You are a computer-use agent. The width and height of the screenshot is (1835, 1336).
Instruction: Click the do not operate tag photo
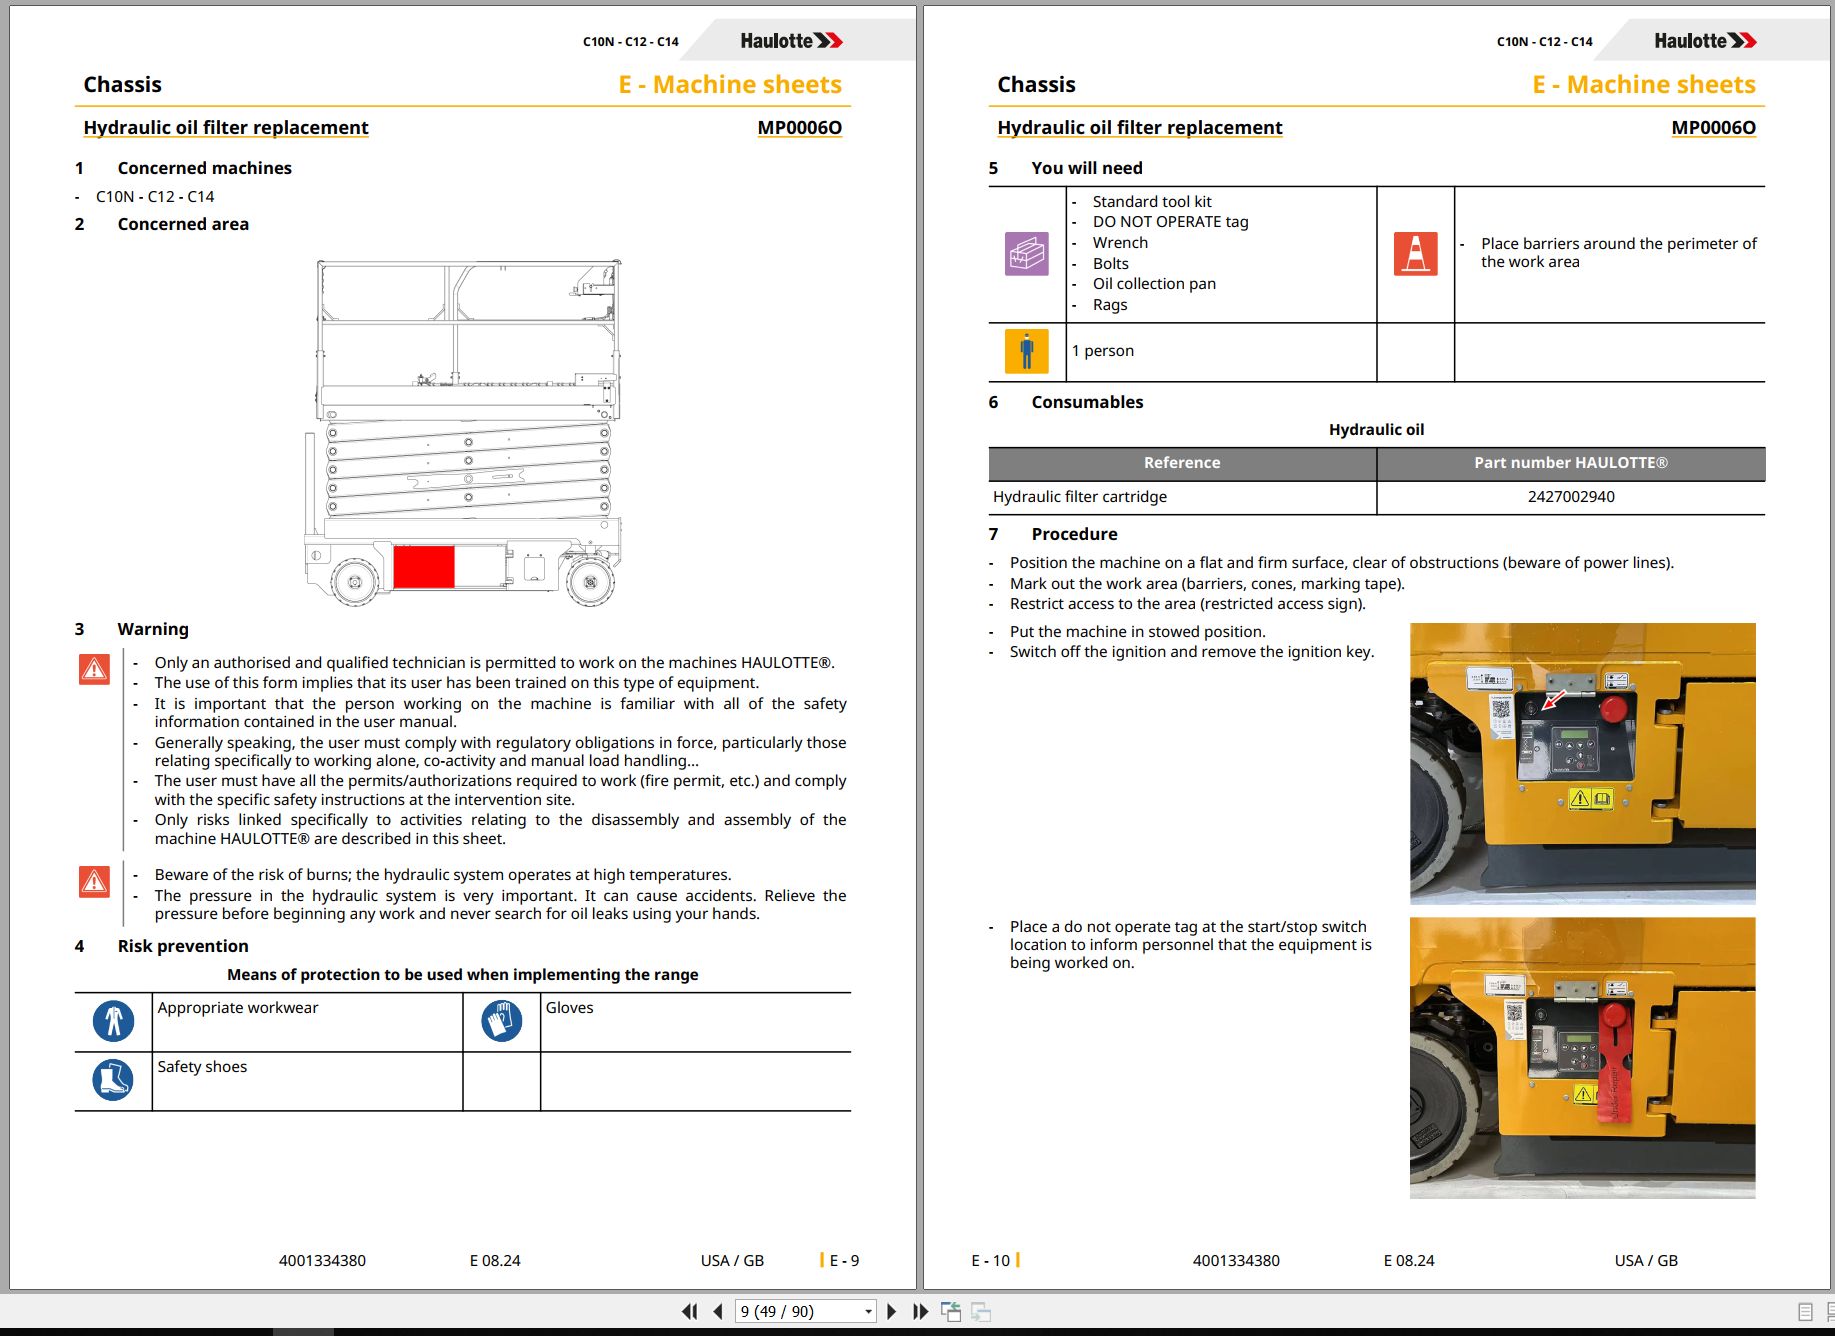(1582, 1058)
